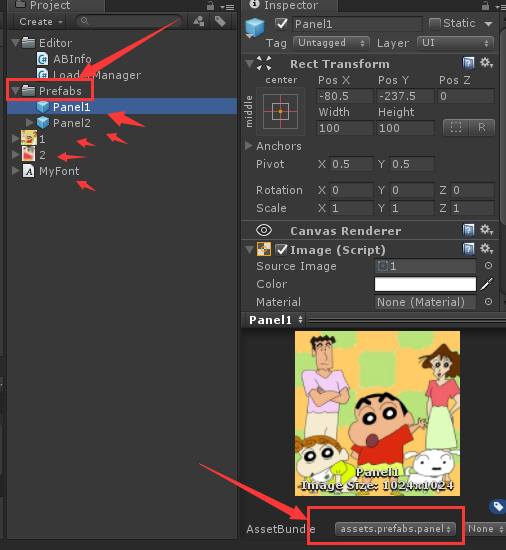Toggle blueprint mode button
The width and height of the screenshot is (506, 550).
pos(456,127)
